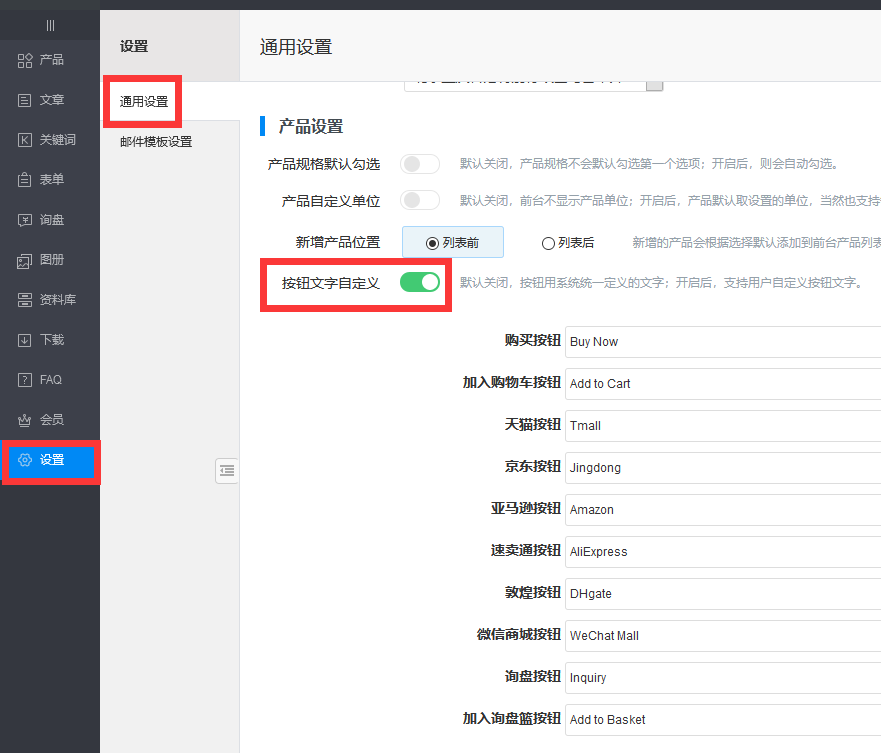Open the 会员 member crown icon
Viewport: 881px width, 753px height.
pyautogui.click(x=25, y=421)
